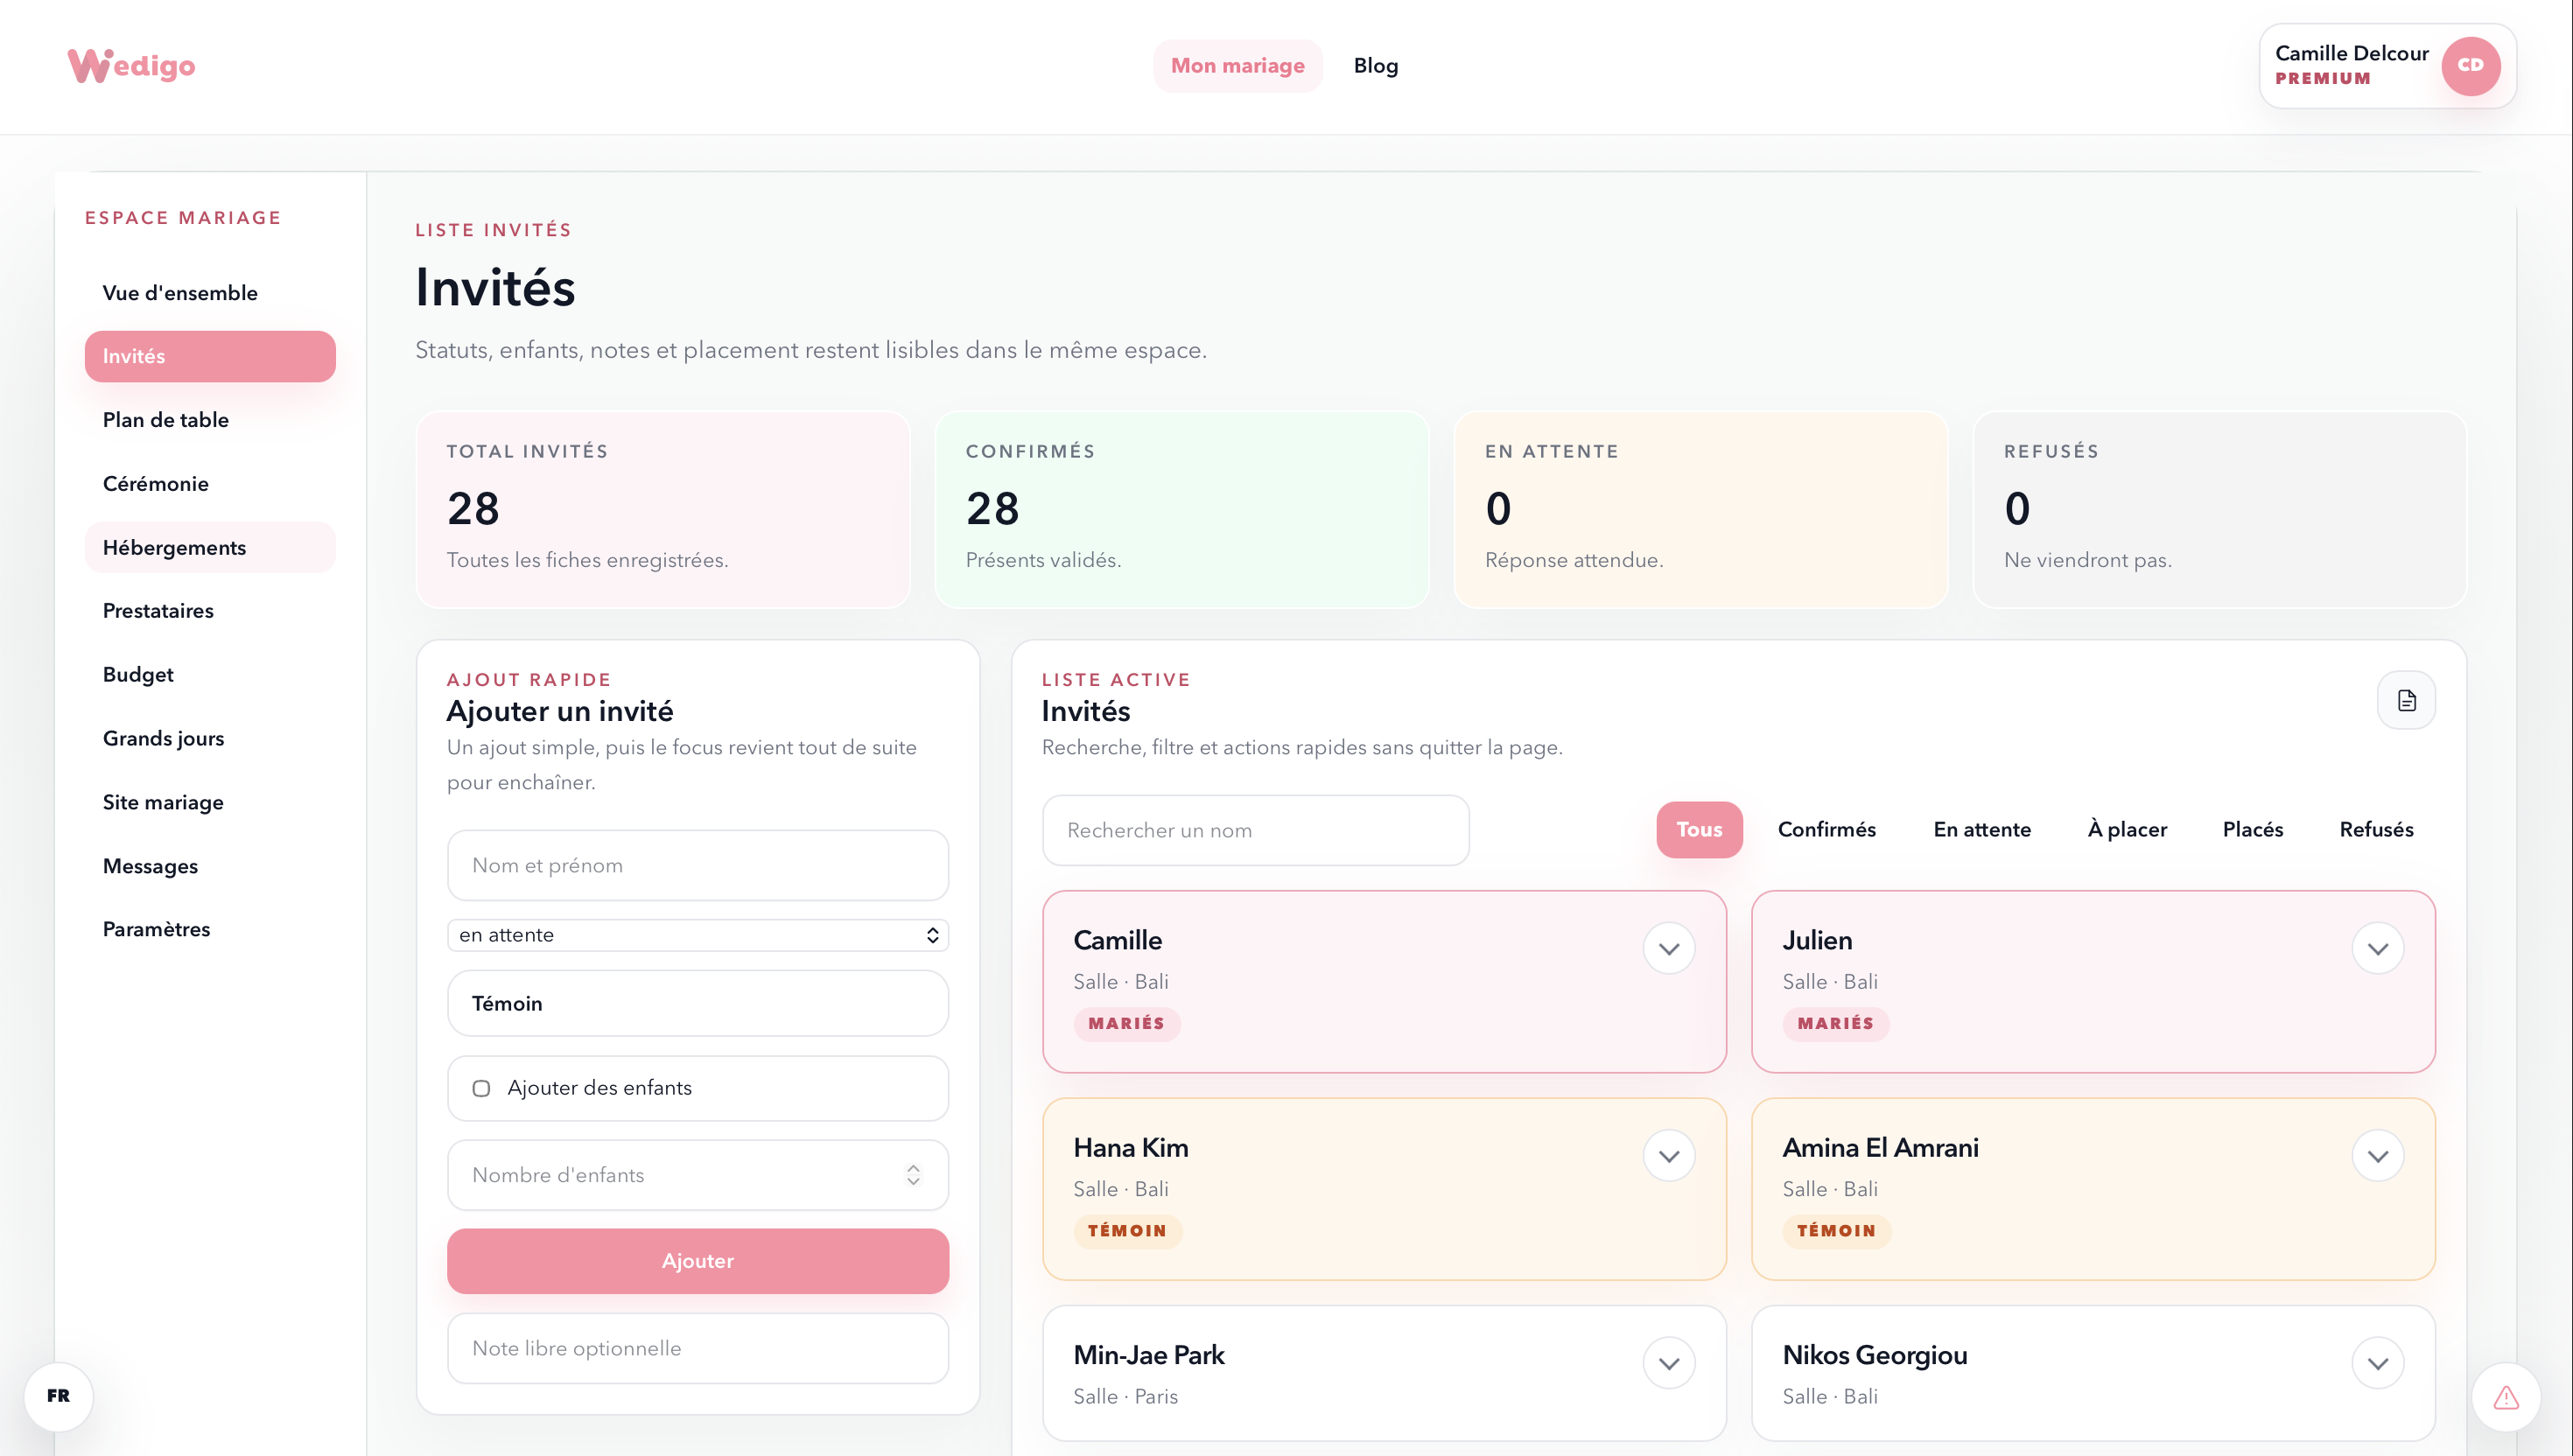
Task: Open the FR language switcher
Action: click(x=59, y=1396)
